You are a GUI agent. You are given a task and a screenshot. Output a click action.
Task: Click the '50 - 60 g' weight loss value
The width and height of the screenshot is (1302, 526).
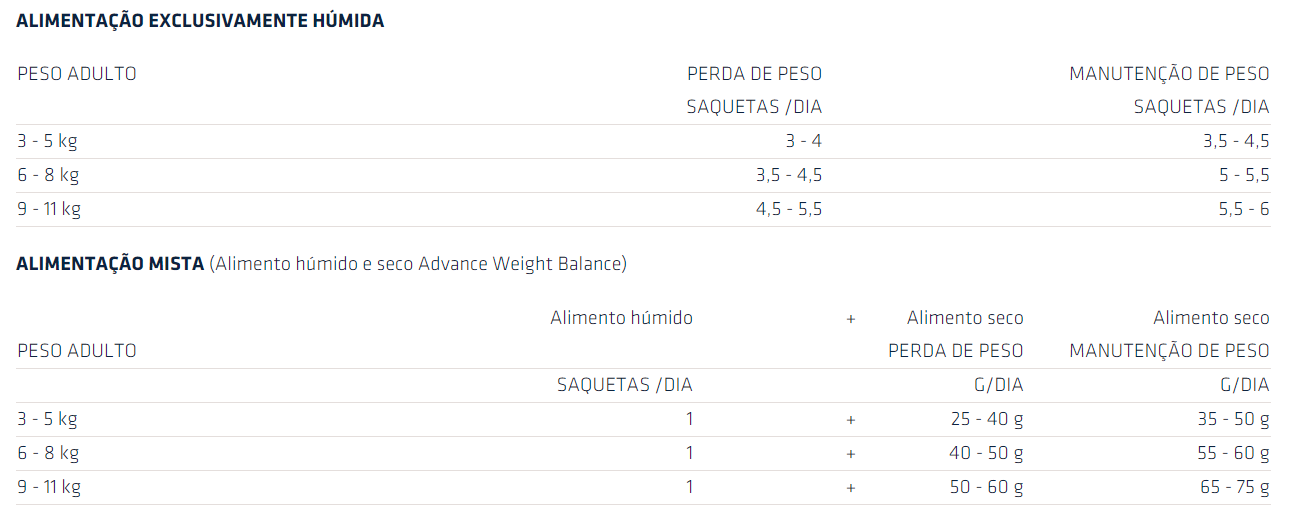(986, 488)
